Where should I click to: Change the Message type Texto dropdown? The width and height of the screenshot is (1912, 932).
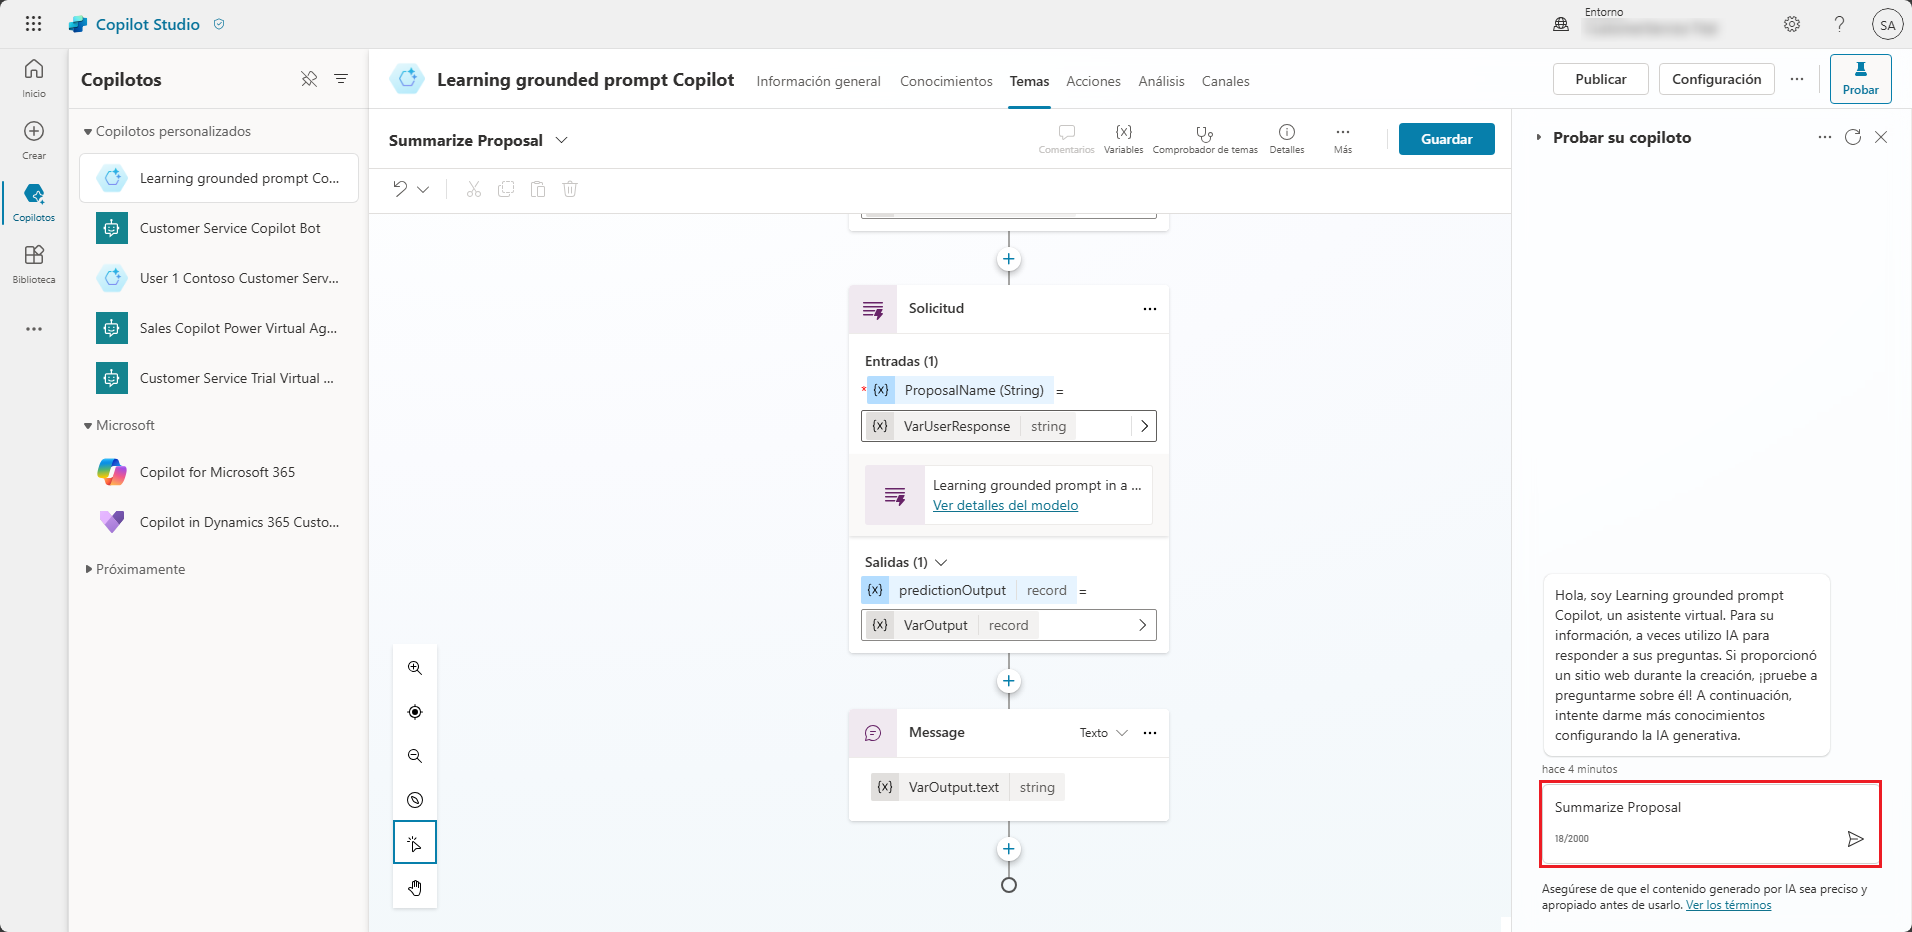[x=1104, y=733]
